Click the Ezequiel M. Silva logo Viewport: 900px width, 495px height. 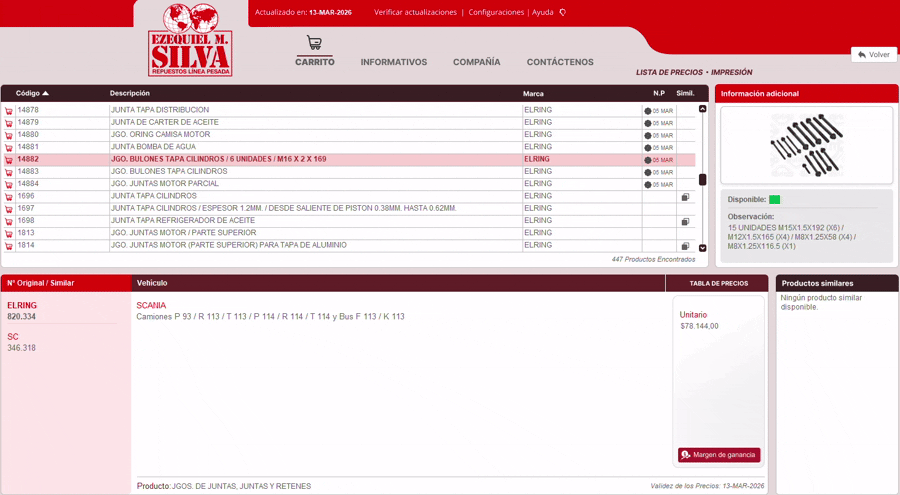190,40
